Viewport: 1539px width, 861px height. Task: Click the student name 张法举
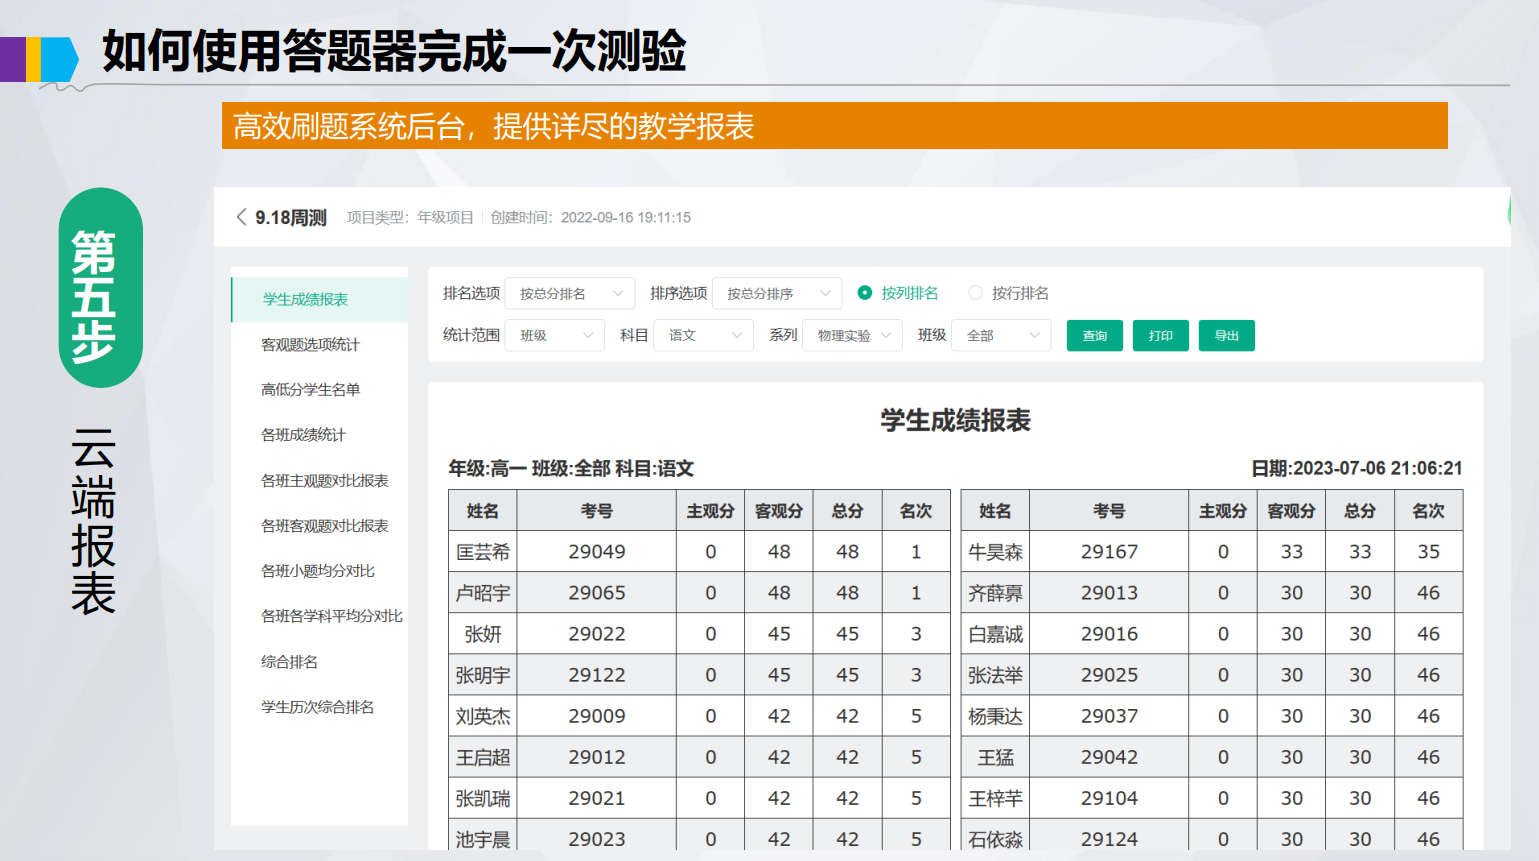[995, 675]
